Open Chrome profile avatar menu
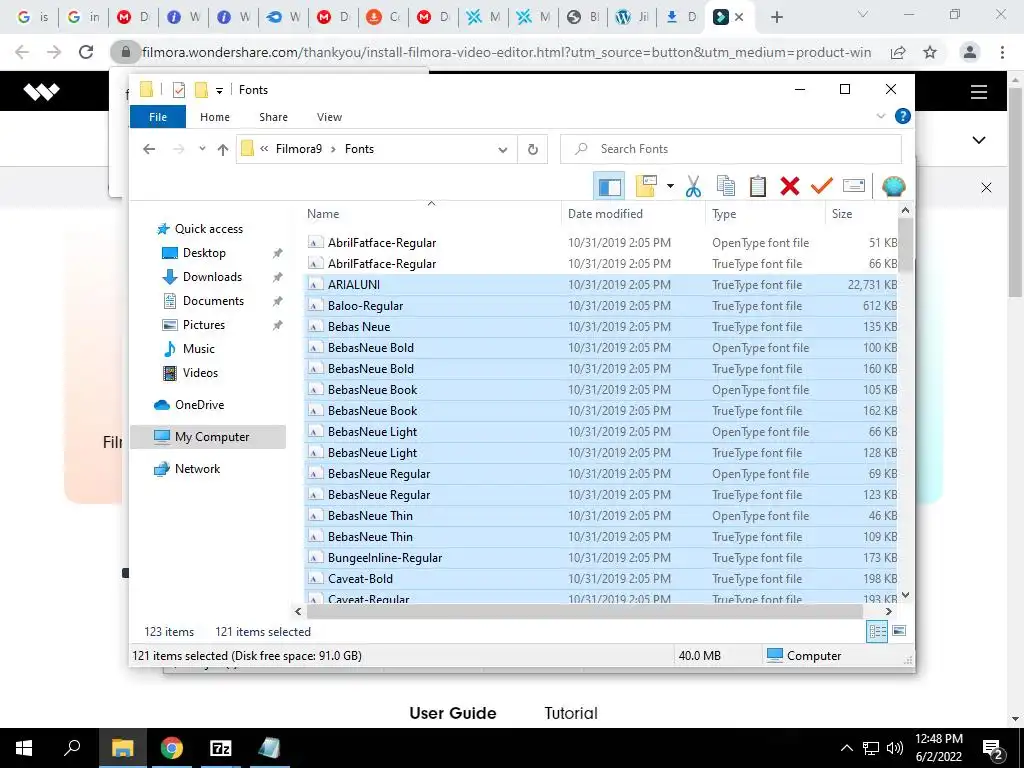This screenshot has width=1024, height=768. [970, 52]
